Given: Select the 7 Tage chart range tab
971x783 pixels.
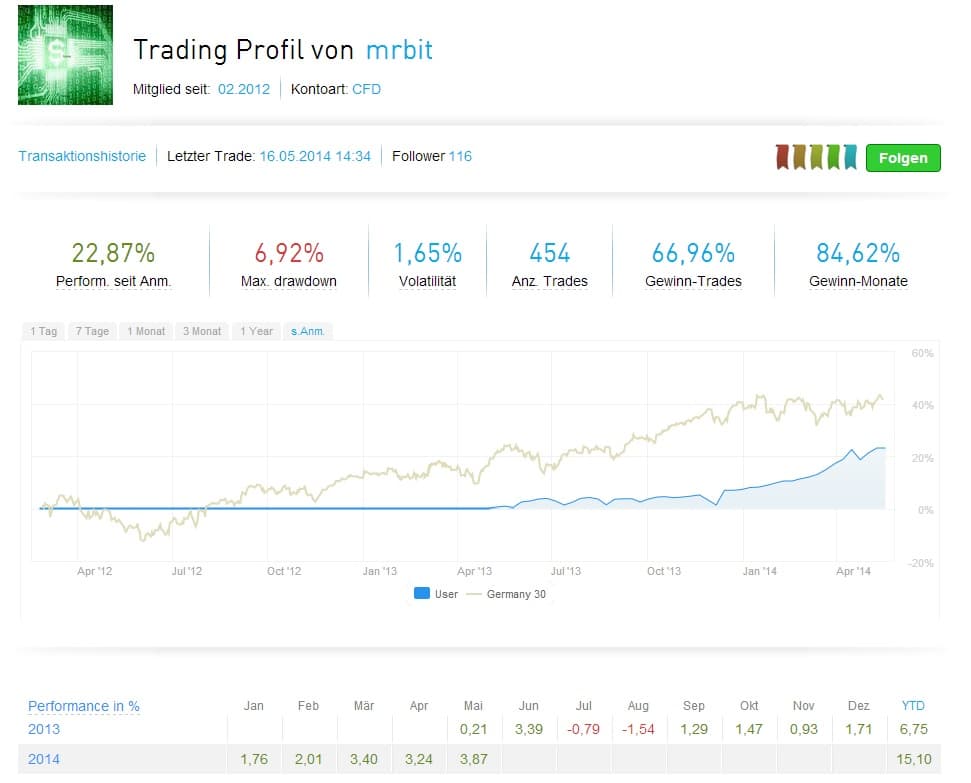Looking at the screenshot, I should [92, 331].
